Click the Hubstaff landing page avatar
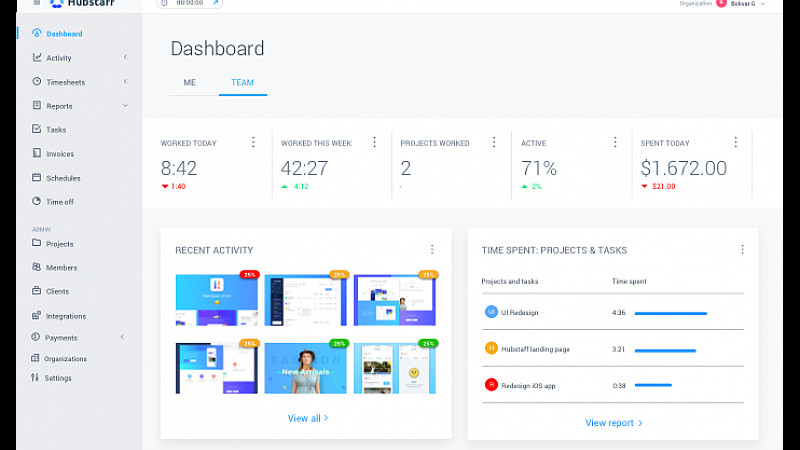The image size is (800, 450). tap(491, 348)
